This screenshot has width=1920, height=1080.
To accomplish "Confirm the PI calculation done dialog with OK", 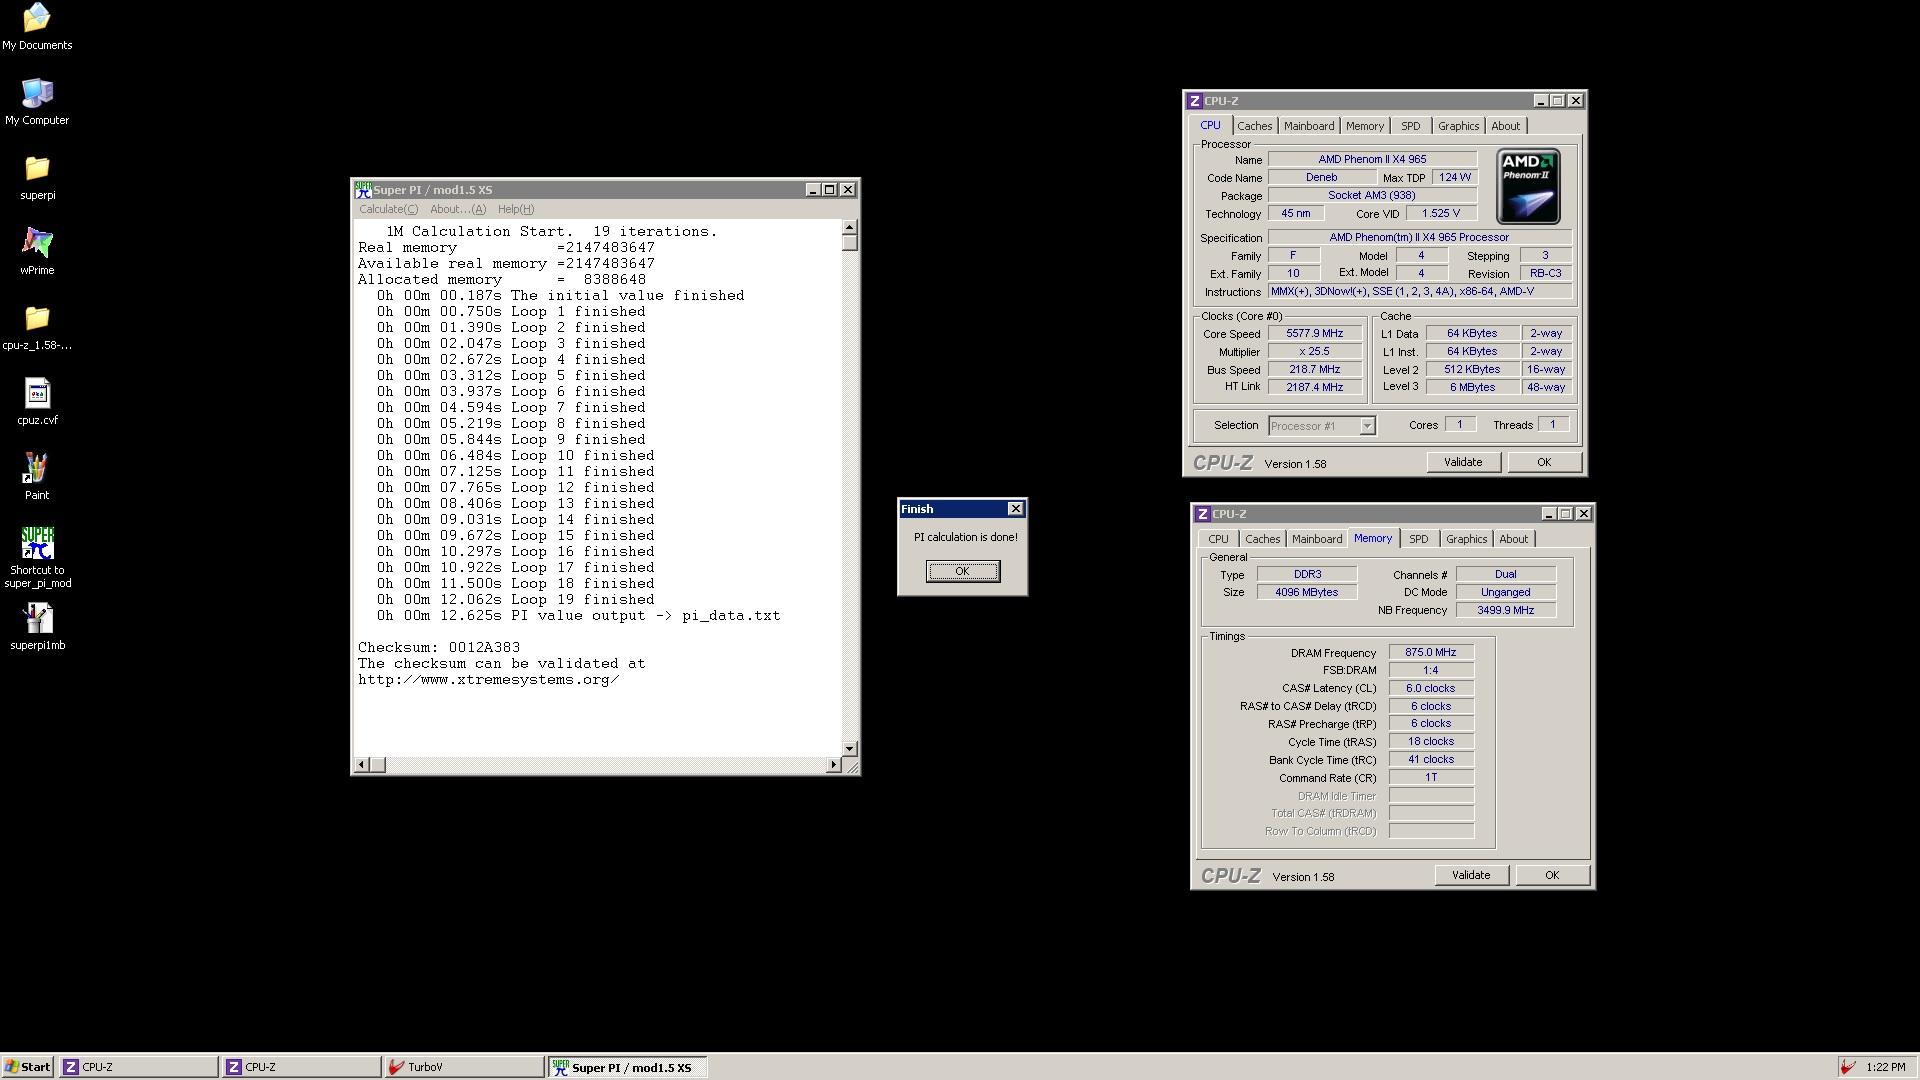I will tap(962, 571).
